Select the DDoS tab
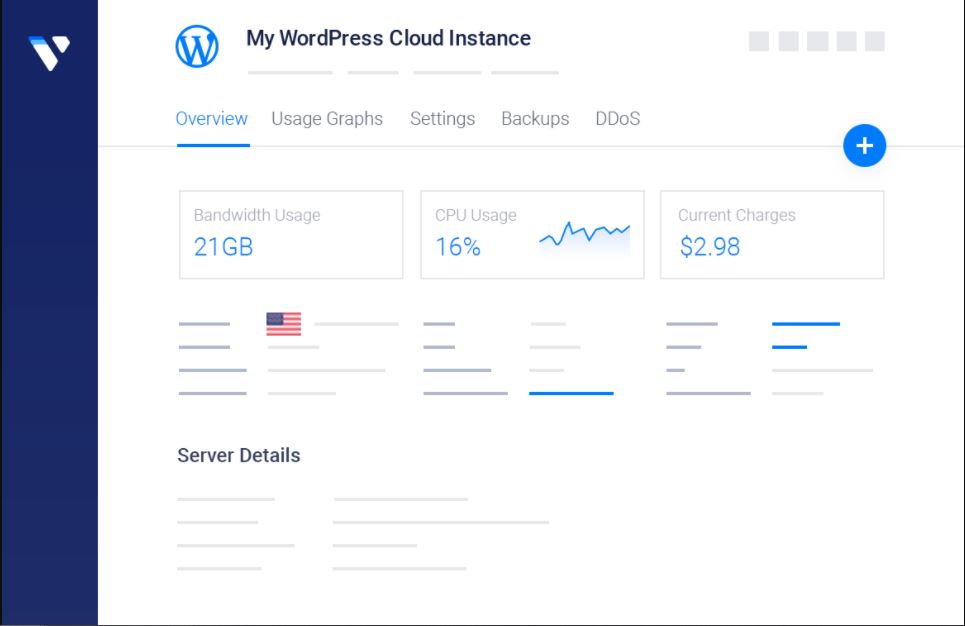Image resolution: width=965 pixels, height=626 pixels. pos(618,118)
